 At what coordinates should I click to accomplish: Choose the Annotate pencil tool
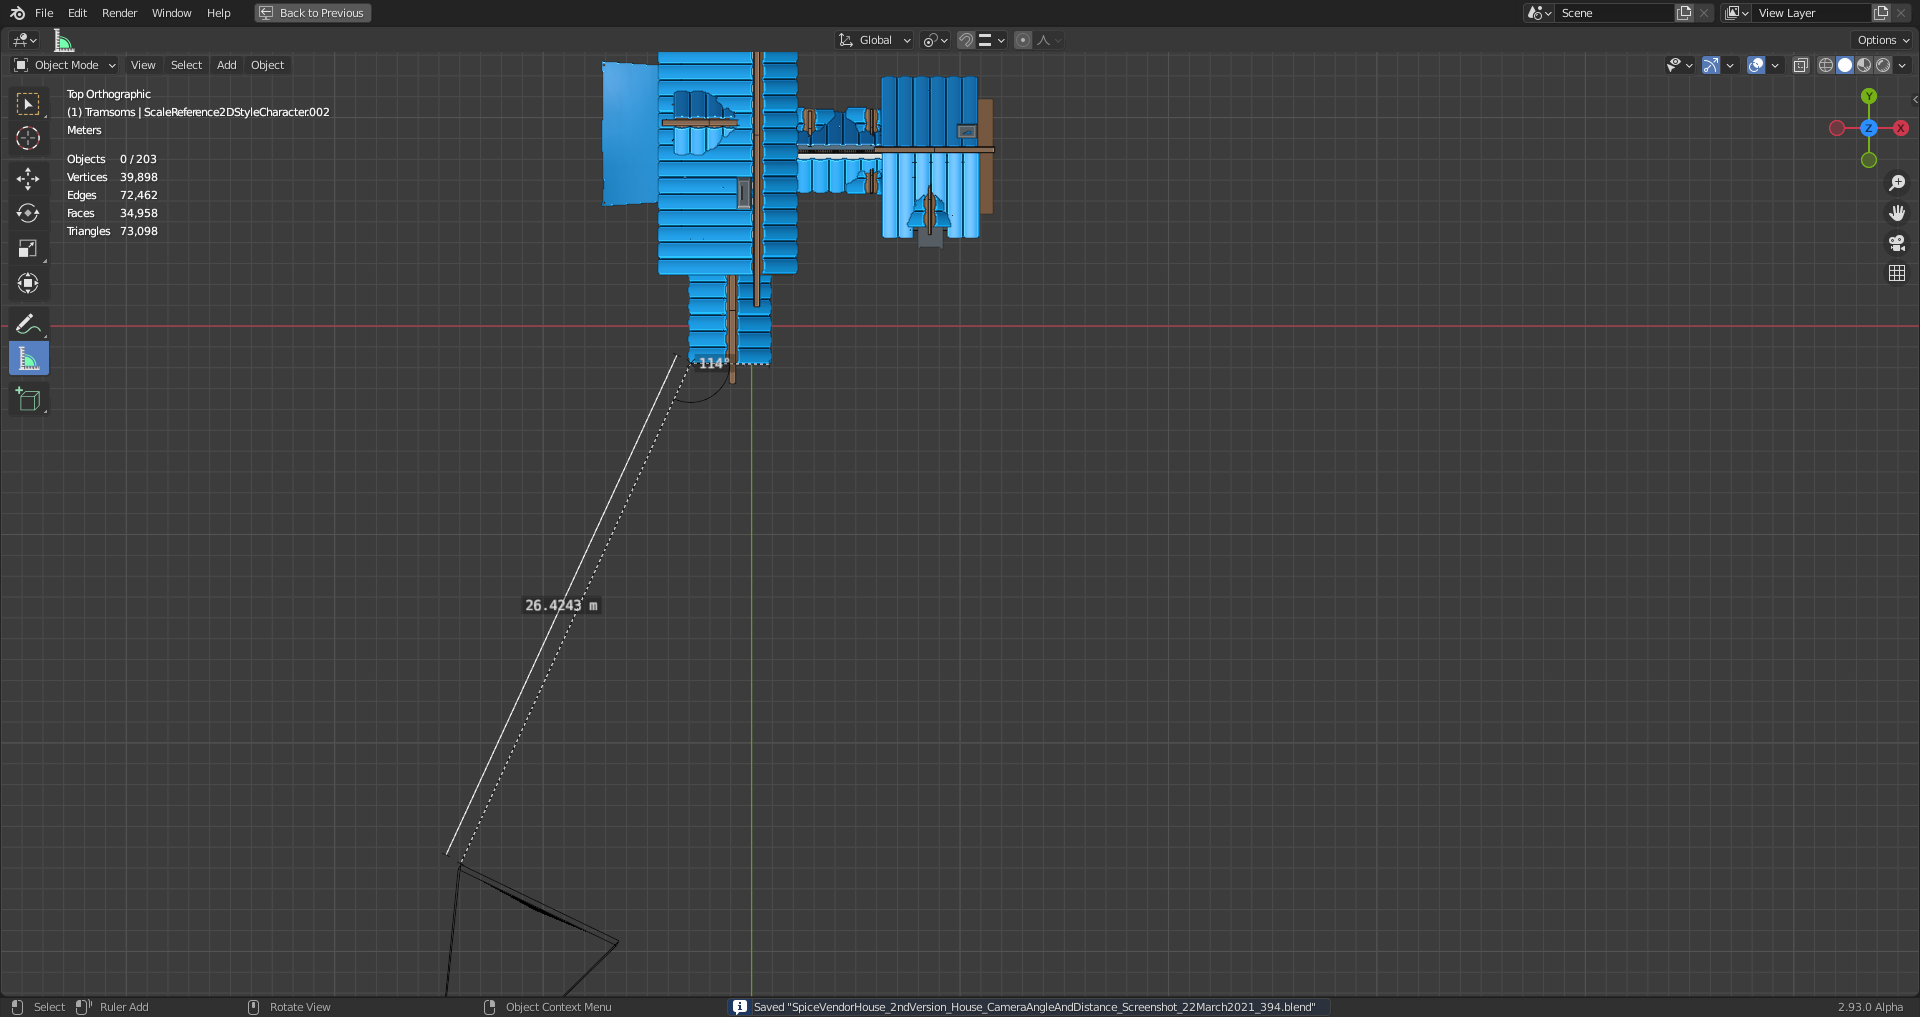28,324
